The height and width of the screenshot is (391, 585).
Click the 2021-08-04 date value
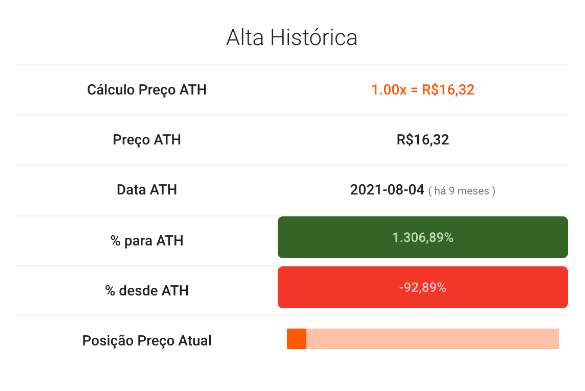387,190
